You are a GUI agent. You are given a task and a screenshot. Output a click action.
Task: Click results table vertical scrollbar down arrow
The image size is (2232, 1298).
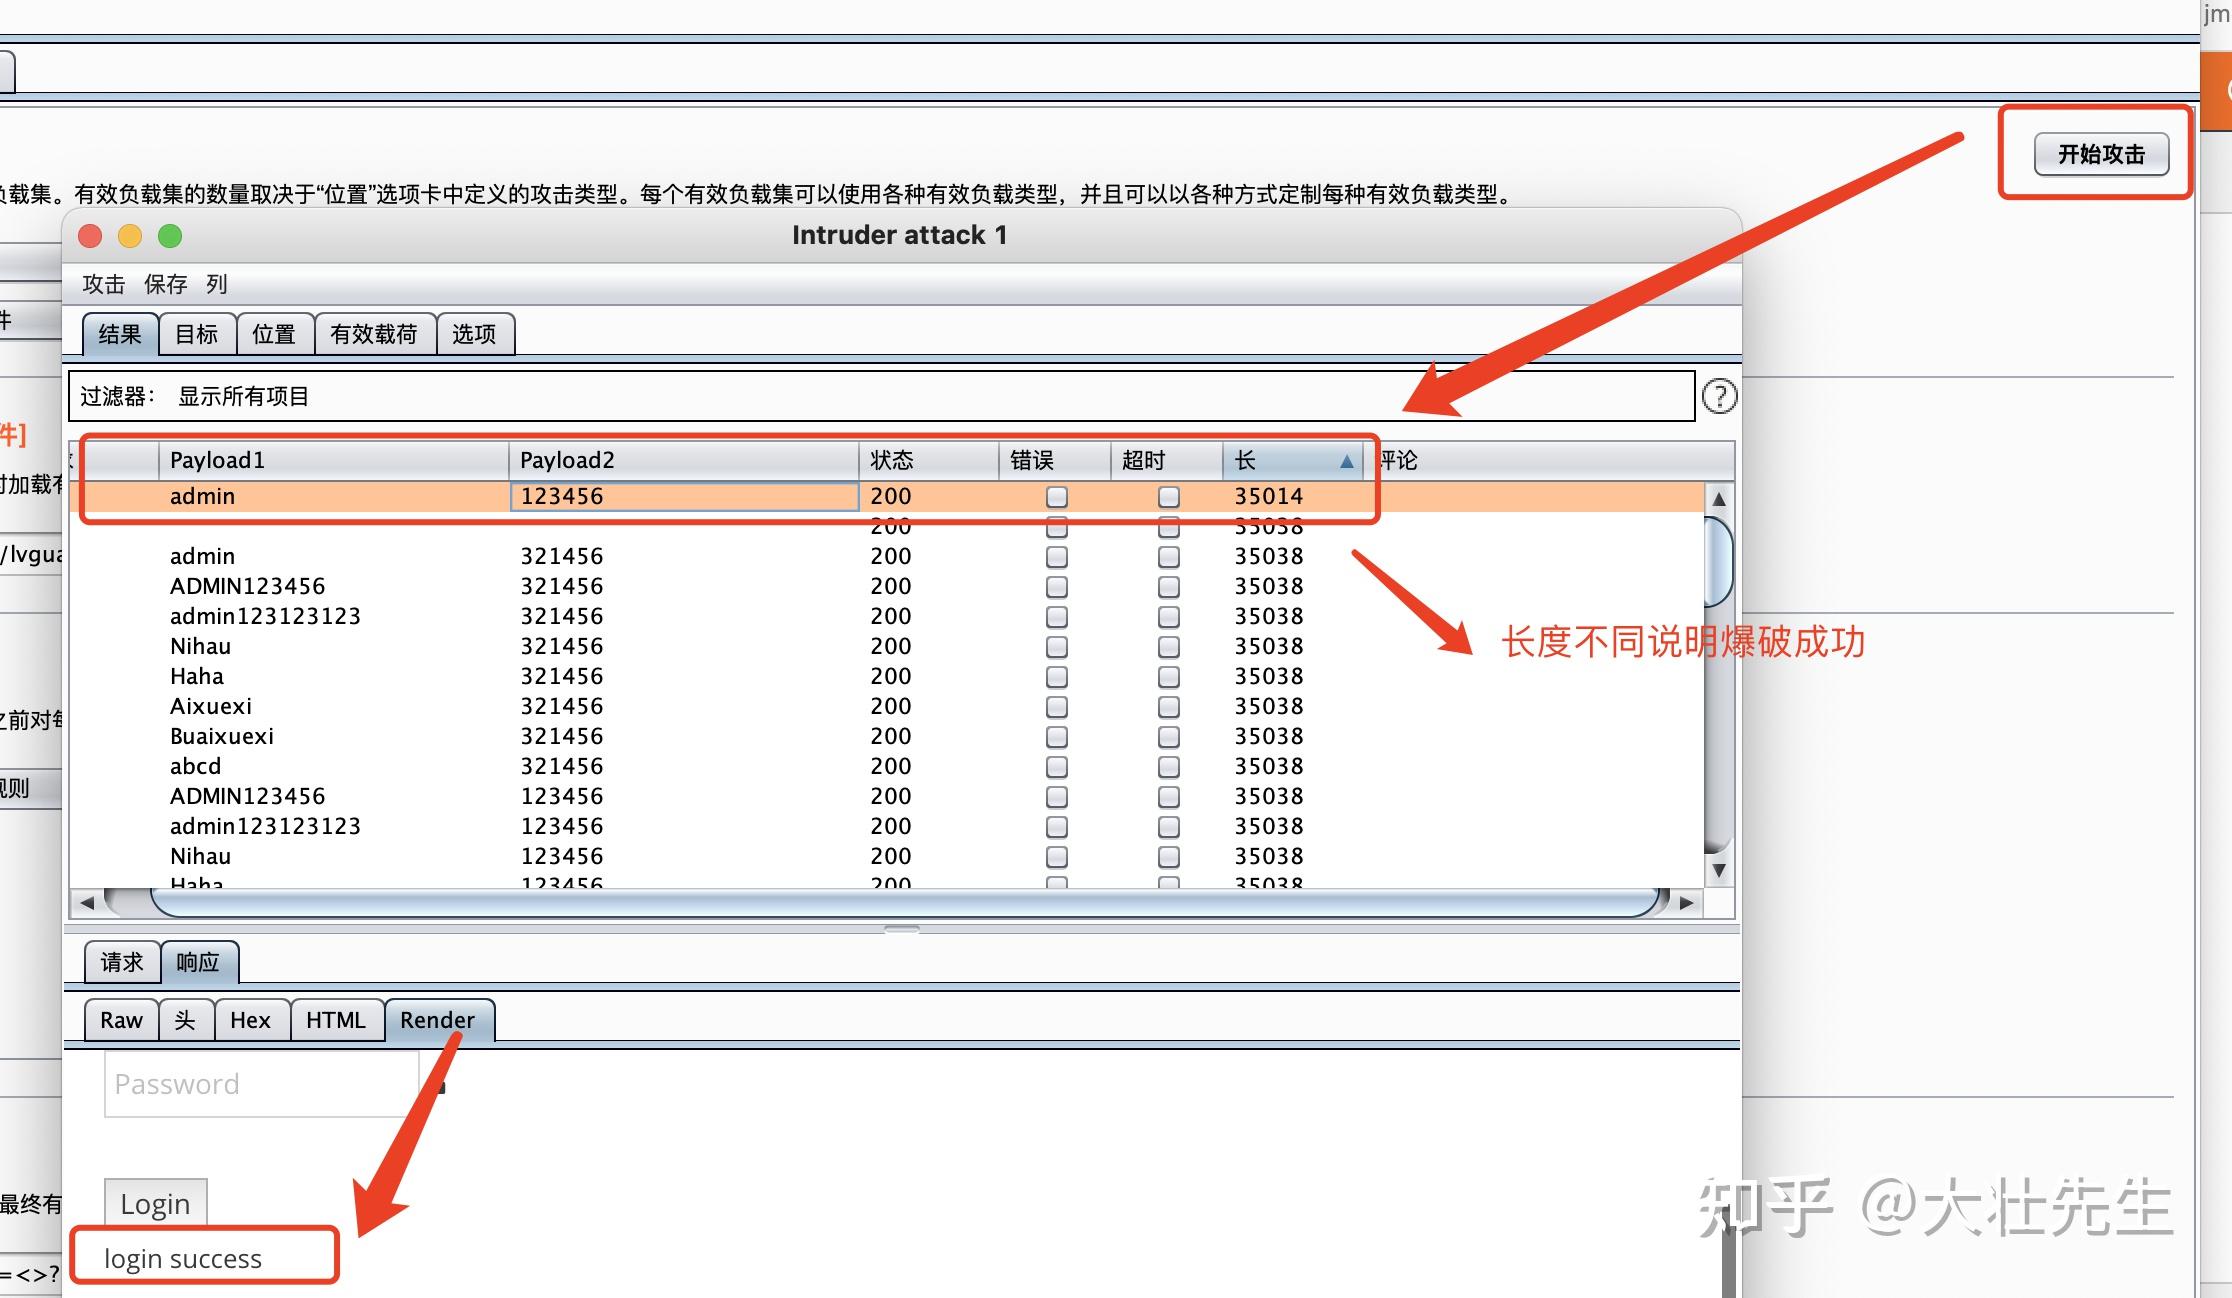[1718, 870]
